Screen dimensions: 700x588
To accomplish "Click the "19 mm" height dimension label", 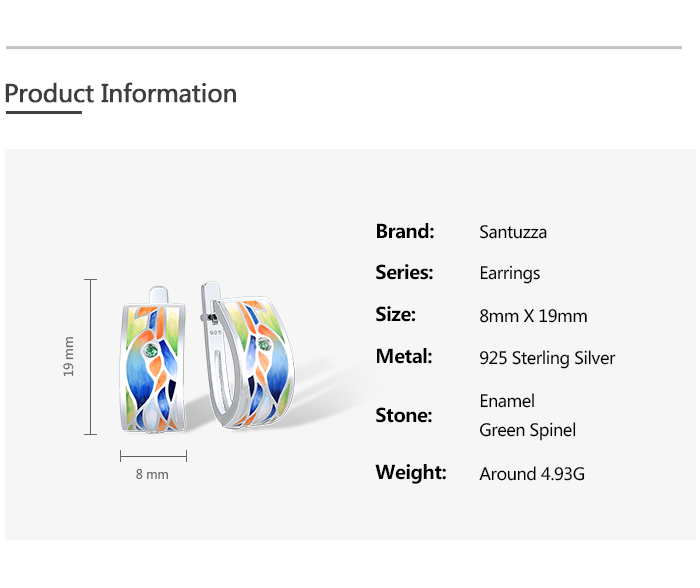I will pos(69,357).
